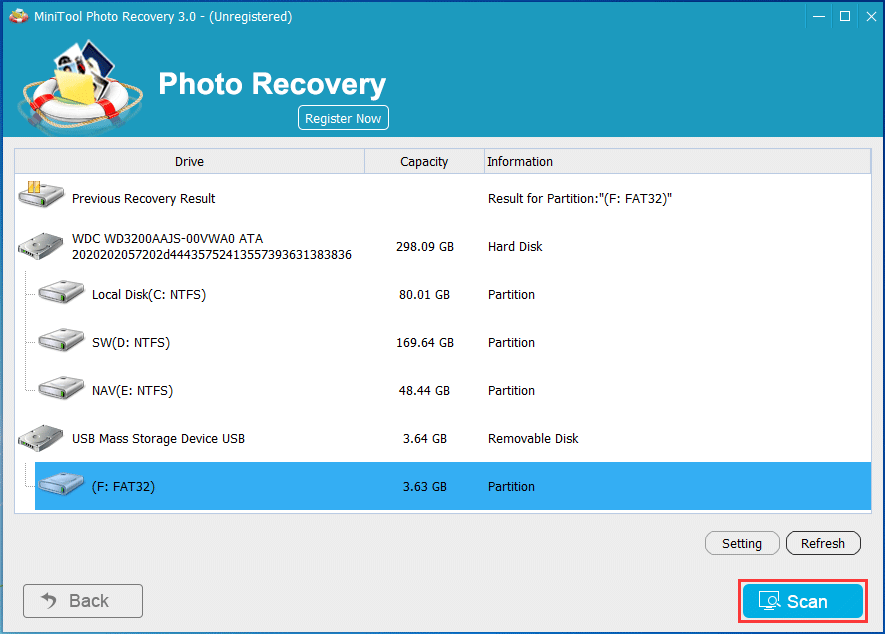The height and width of the screenshot is (634, 885).
Task: Open the title bar dropdown arrow menu
Action: [791, 16]
